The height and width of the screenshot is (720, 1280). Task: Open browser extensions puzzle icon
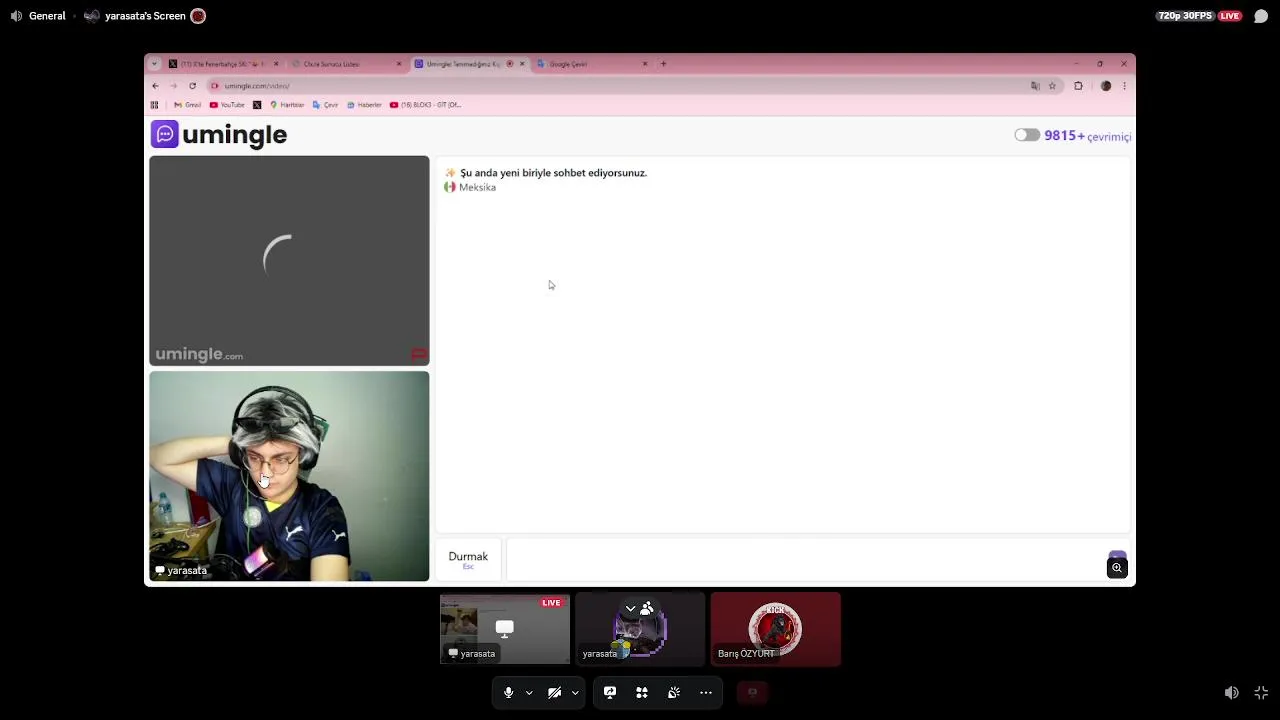(1078, 86)
